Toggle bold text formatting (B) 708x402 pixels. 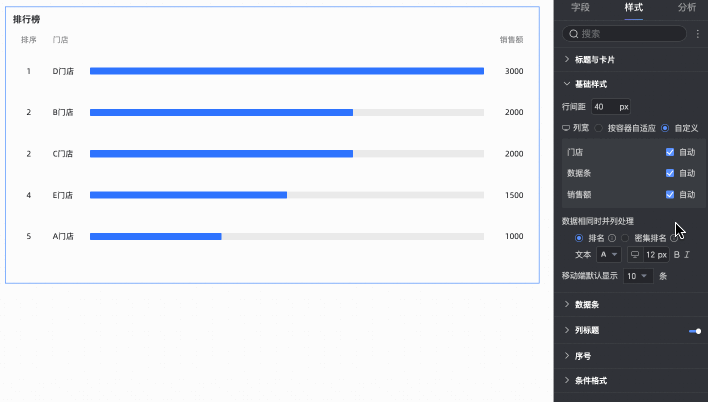pos(676,255)
